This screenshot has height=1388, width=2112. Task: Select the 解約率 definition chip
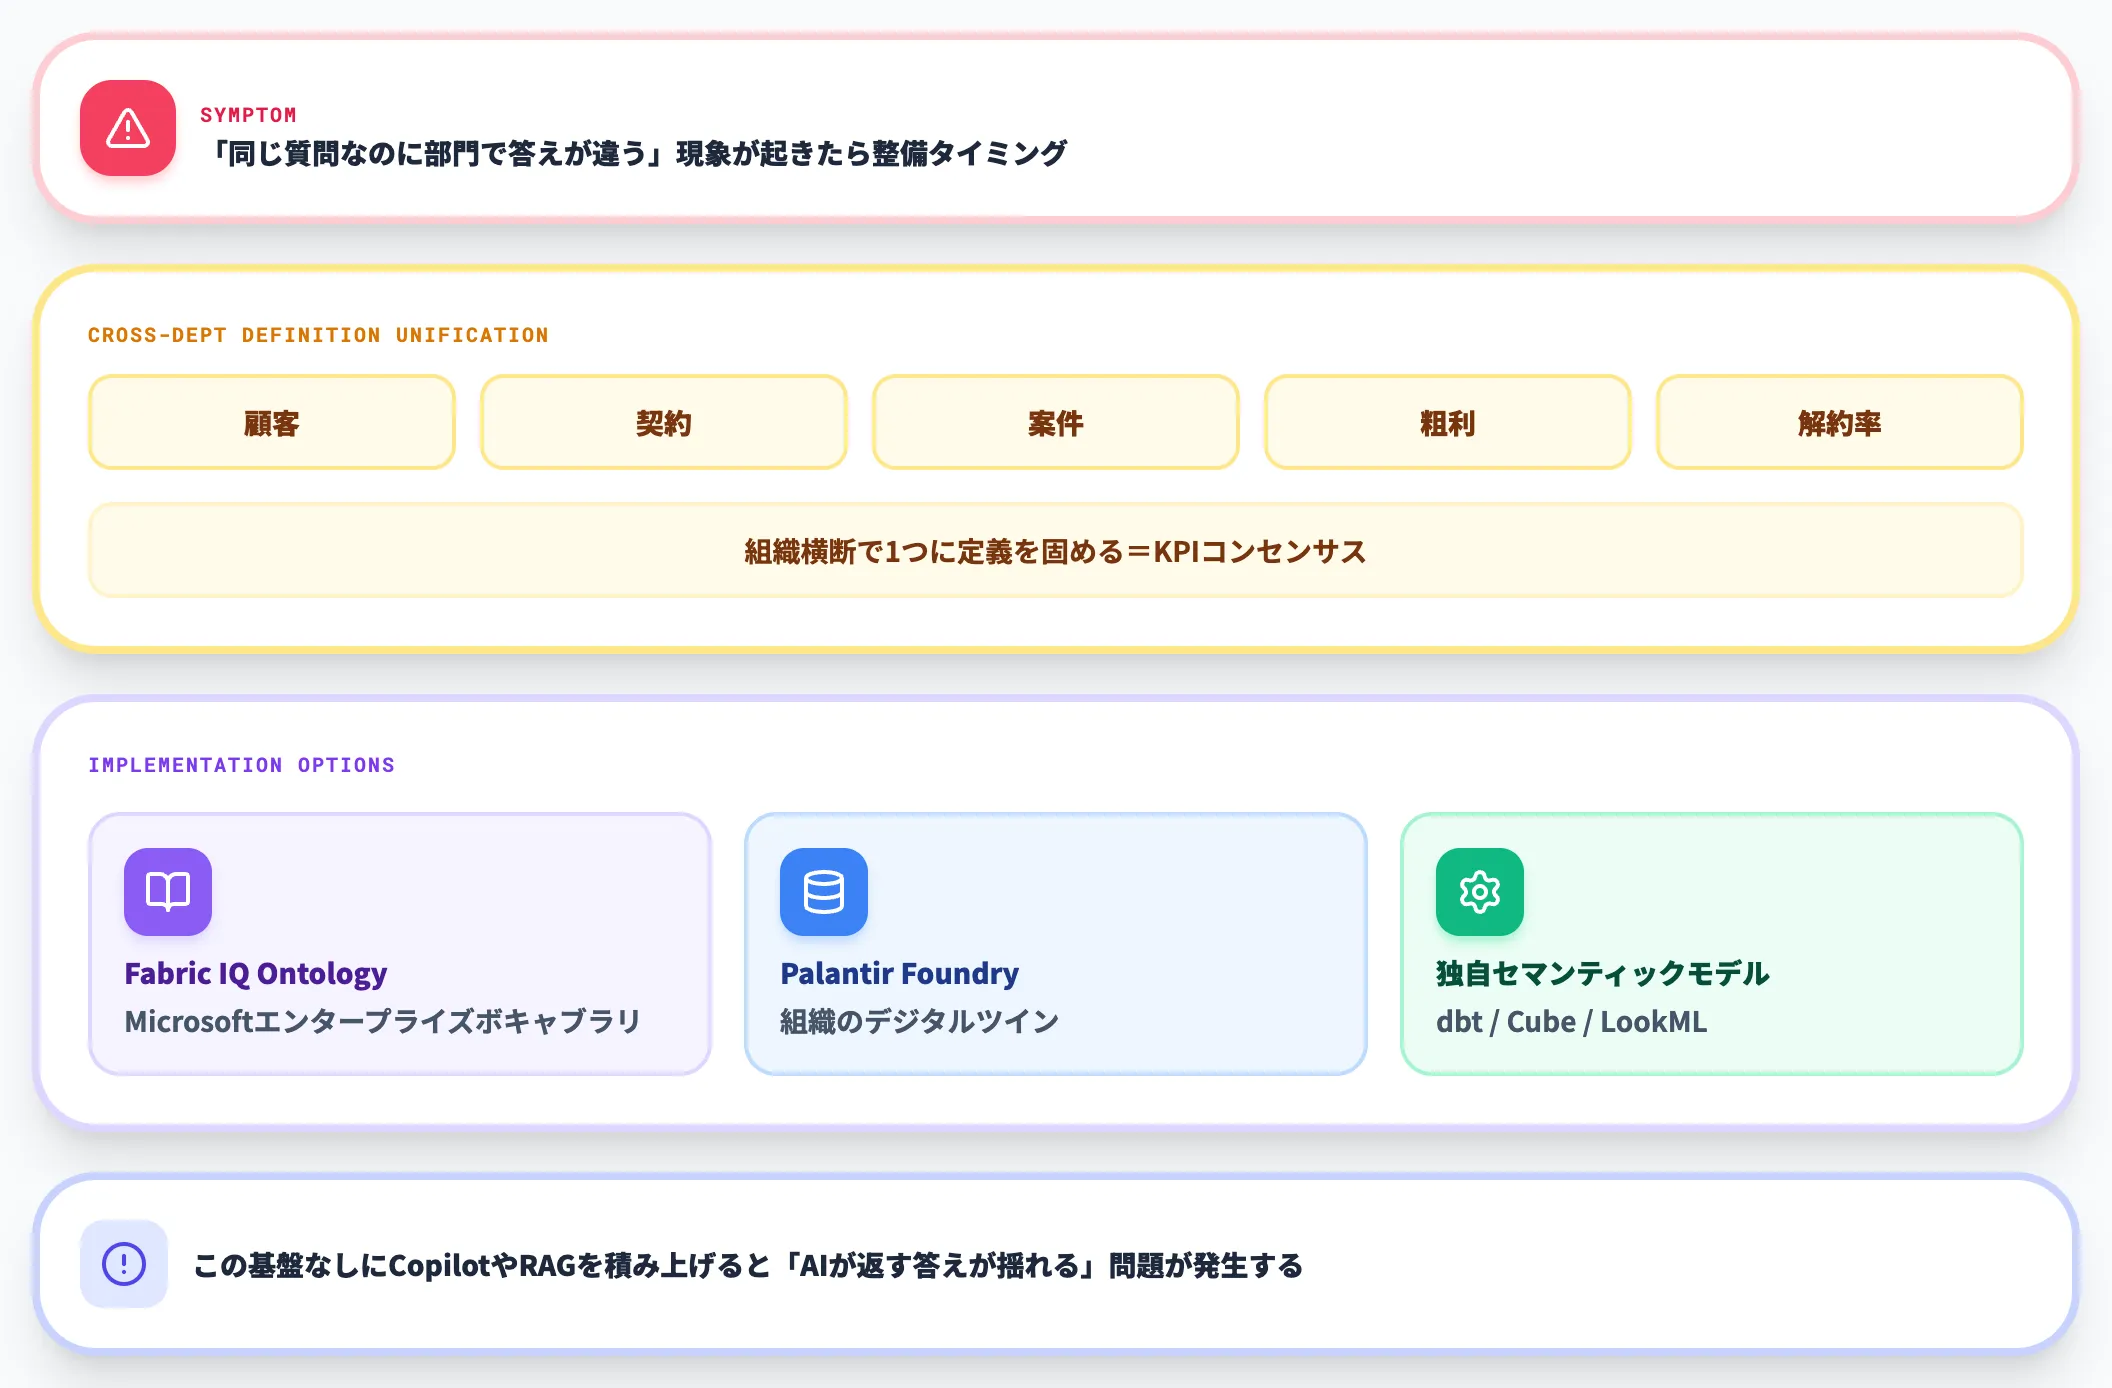1840,423
